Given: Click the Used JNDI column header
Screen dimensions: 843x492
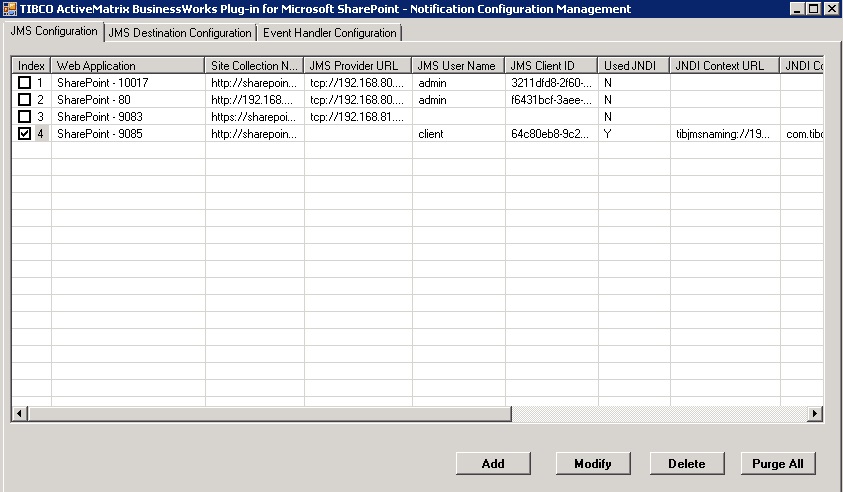Looking at the screenshot, I should (x=633, y=66).
